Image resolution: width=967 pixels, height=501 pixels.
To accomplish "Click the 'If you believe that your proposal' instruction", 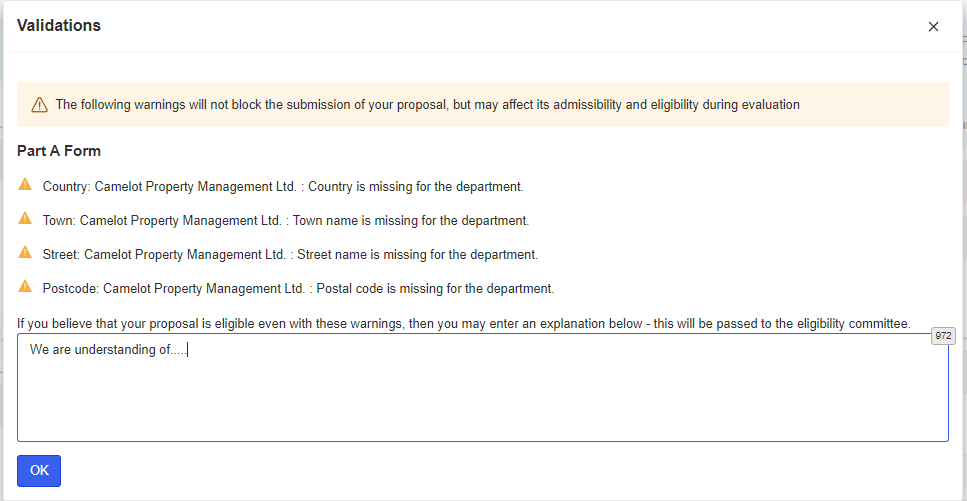I will click(463, 323).
